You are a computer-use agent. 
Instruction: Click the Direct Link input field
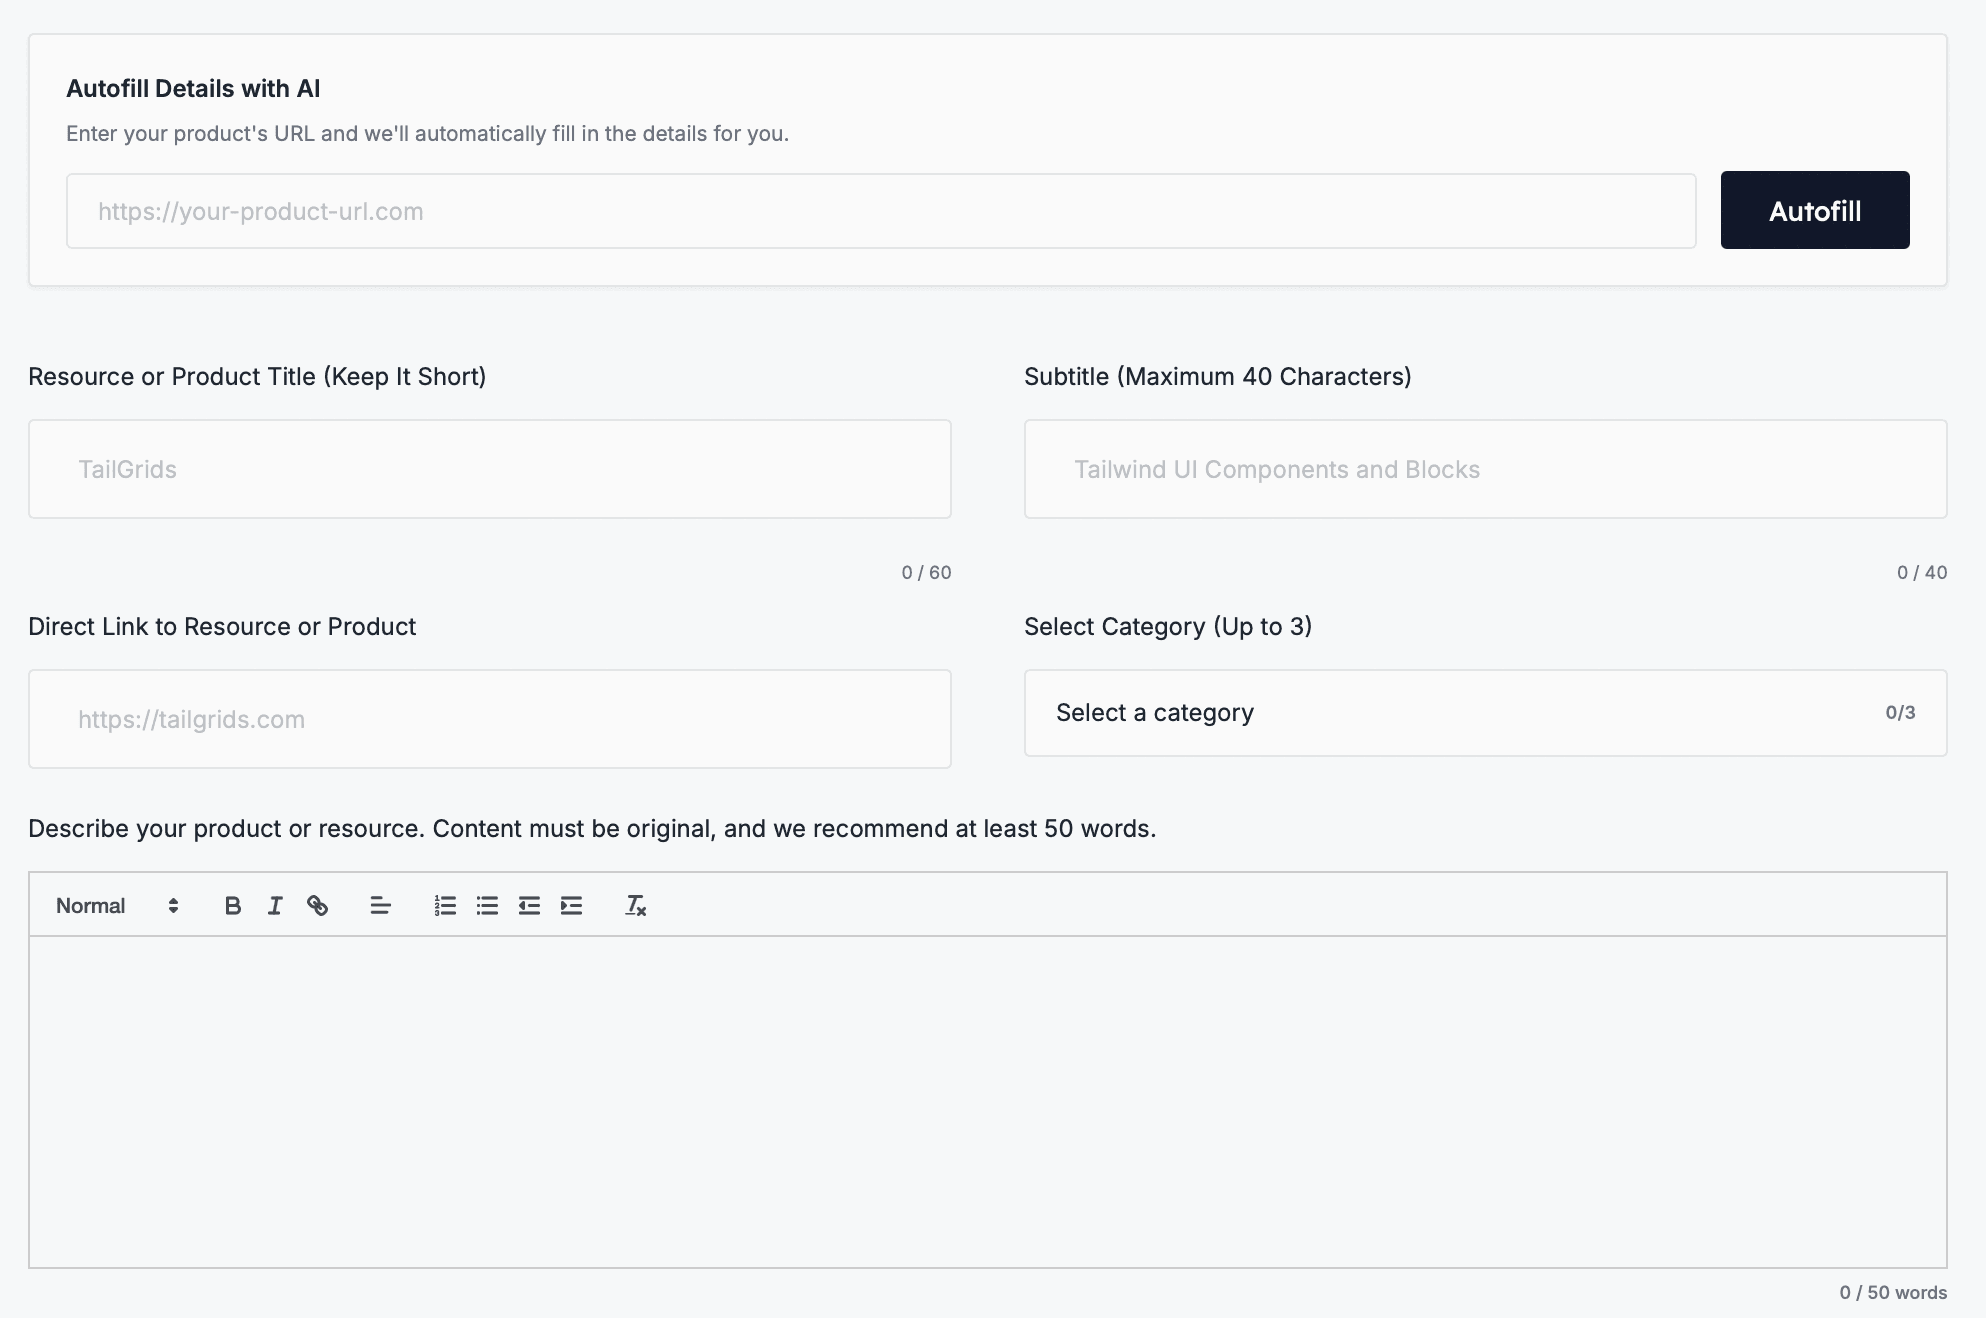(x=490, y=719)
